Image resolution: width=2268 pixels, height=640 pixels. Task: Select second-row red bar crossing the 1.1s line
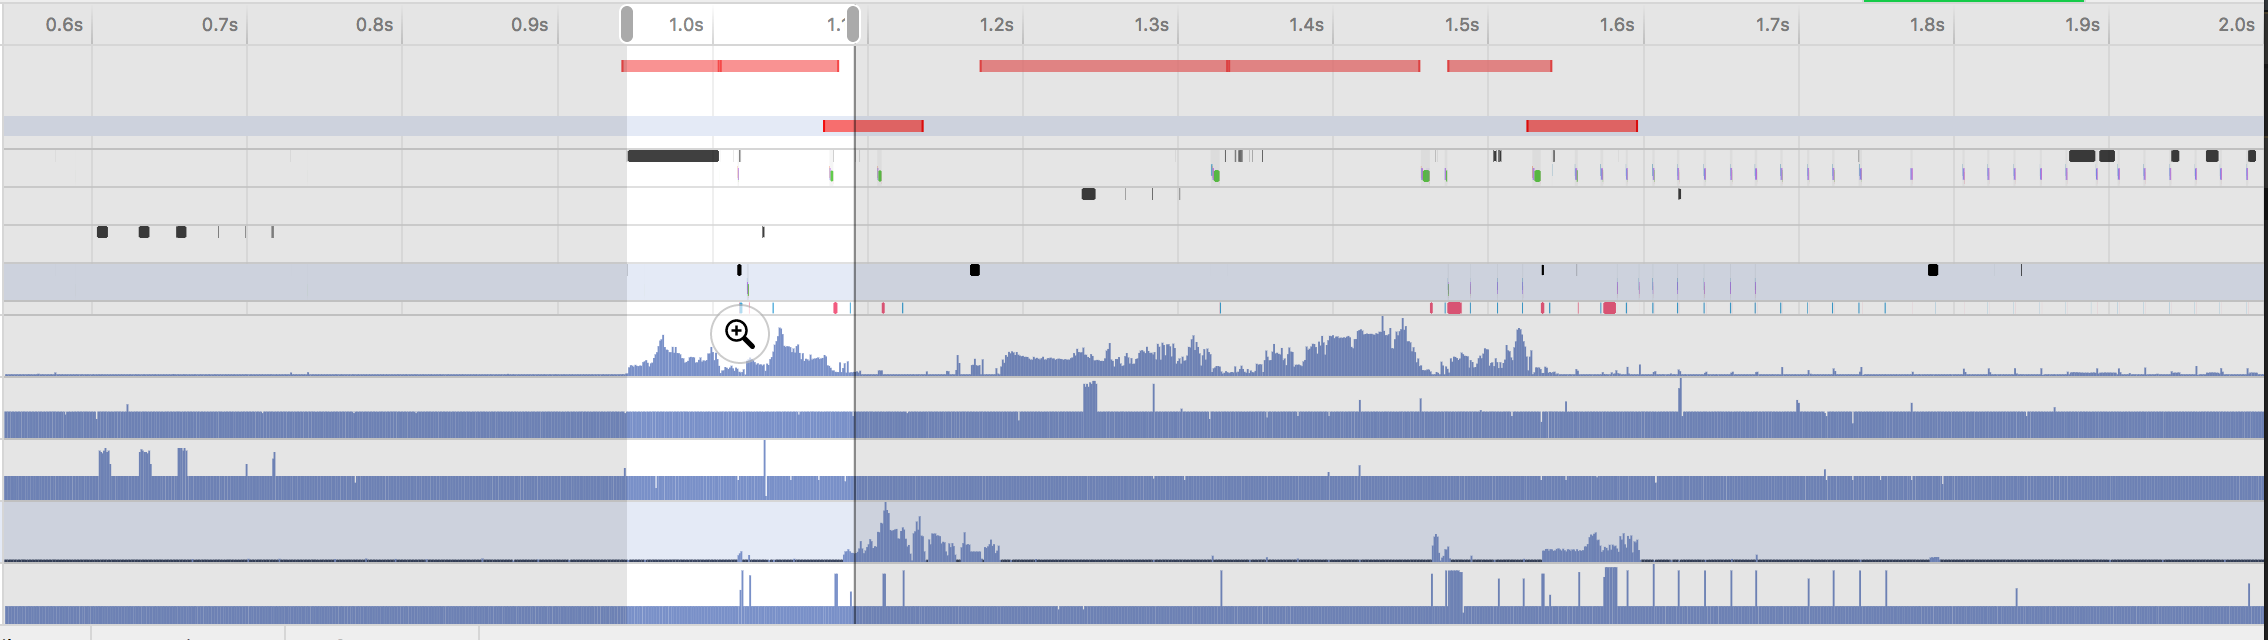coord(873,126)
